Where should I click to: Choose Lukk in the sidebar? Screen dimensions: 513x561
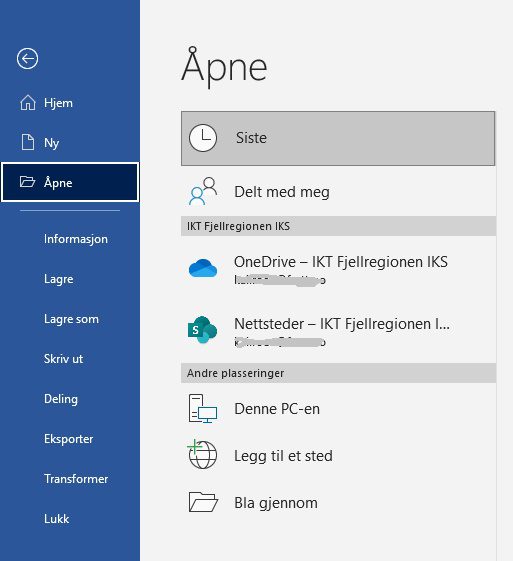tap(70, 519)
